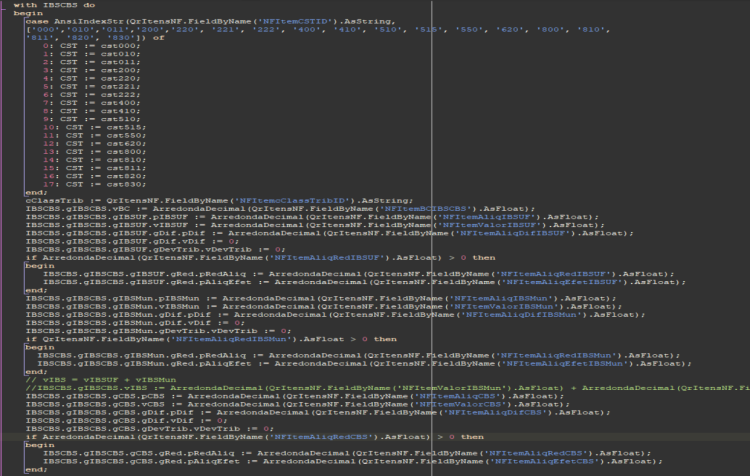Click the line 'IBSCBS.gIBSCBS.gIBSUF.gDif.vDif := 0;'

(x=132, y=241)
